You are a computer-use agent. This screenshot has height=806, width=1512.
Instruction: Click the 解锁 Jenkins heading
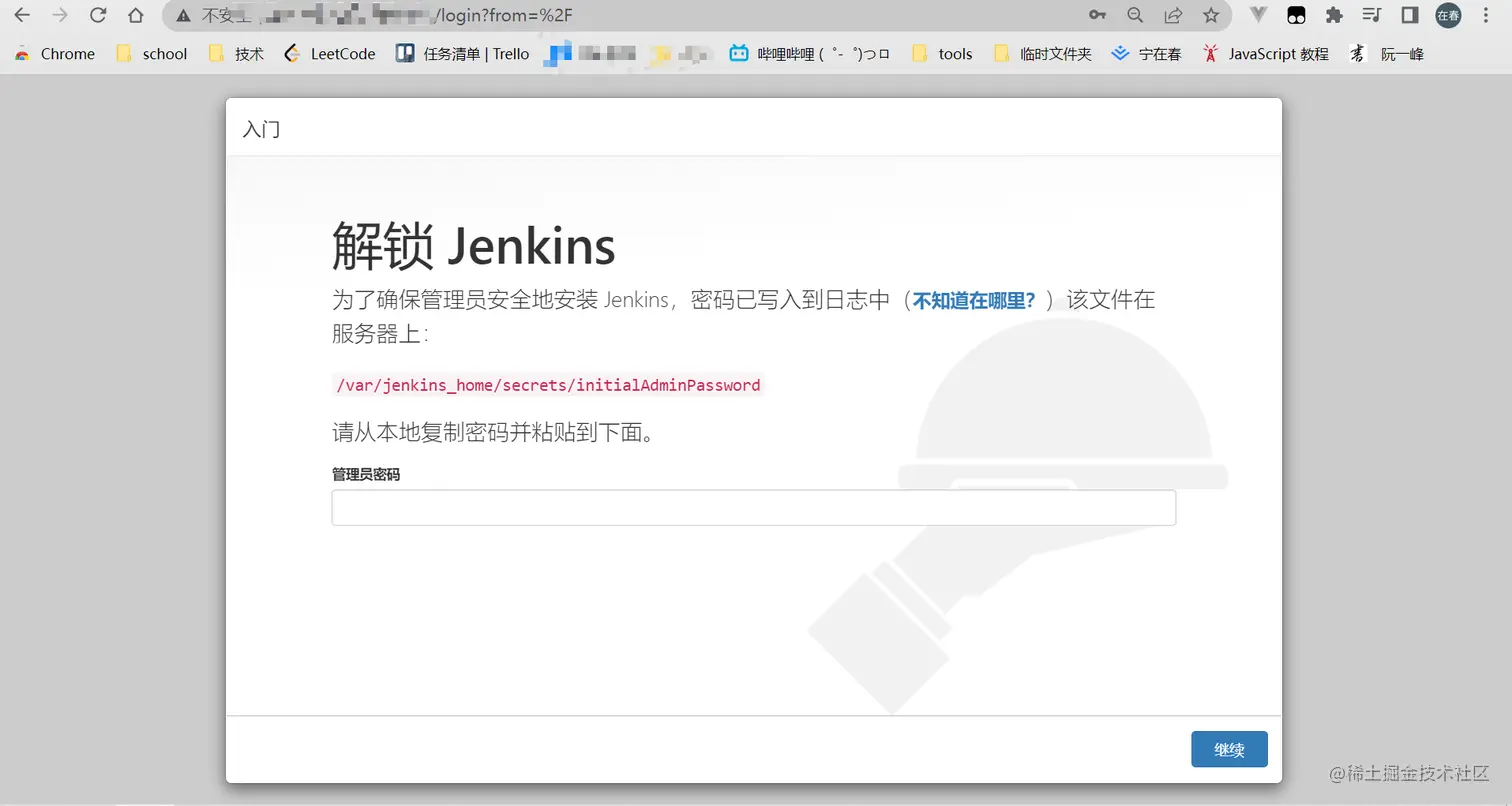tap(473, 247)
